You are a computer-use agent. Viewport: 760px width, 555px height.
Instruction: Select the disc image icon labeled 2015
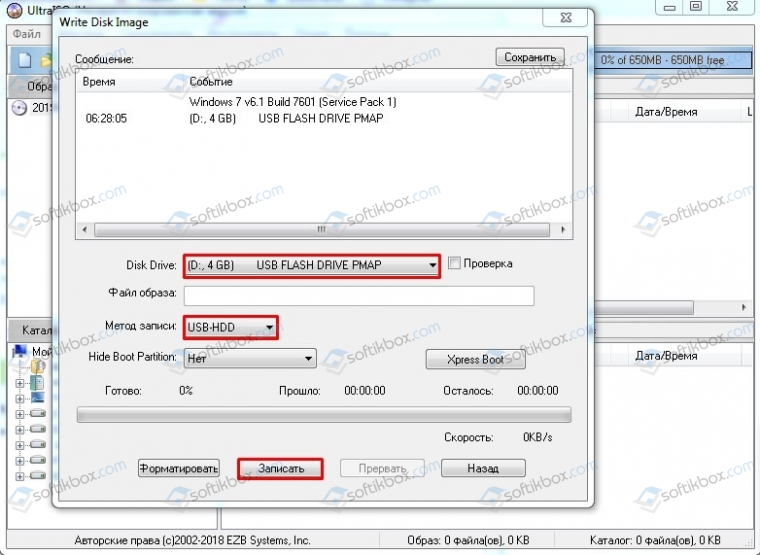click(19, 108)
